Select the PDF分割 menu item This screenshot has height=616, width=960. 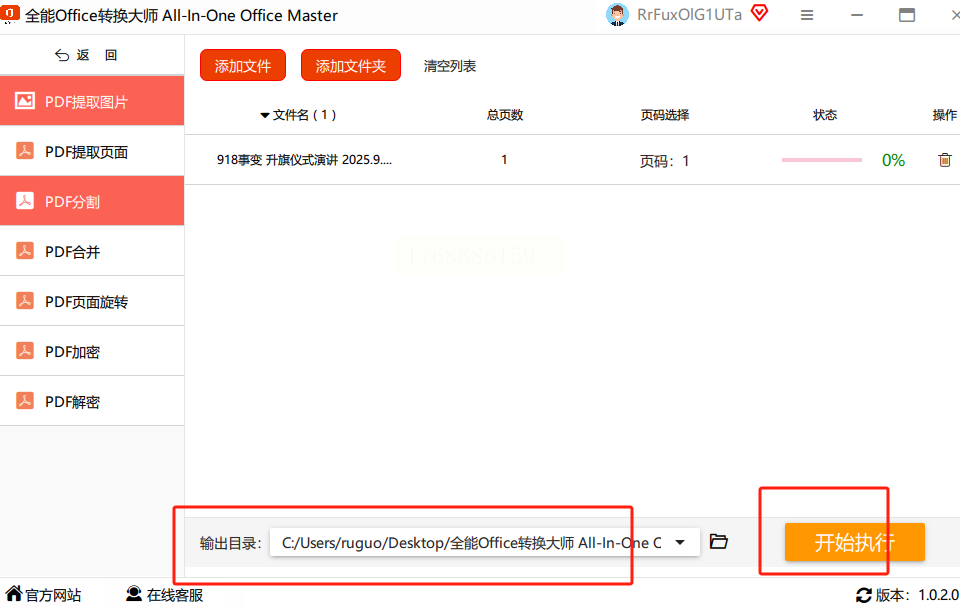click(92, 201)
